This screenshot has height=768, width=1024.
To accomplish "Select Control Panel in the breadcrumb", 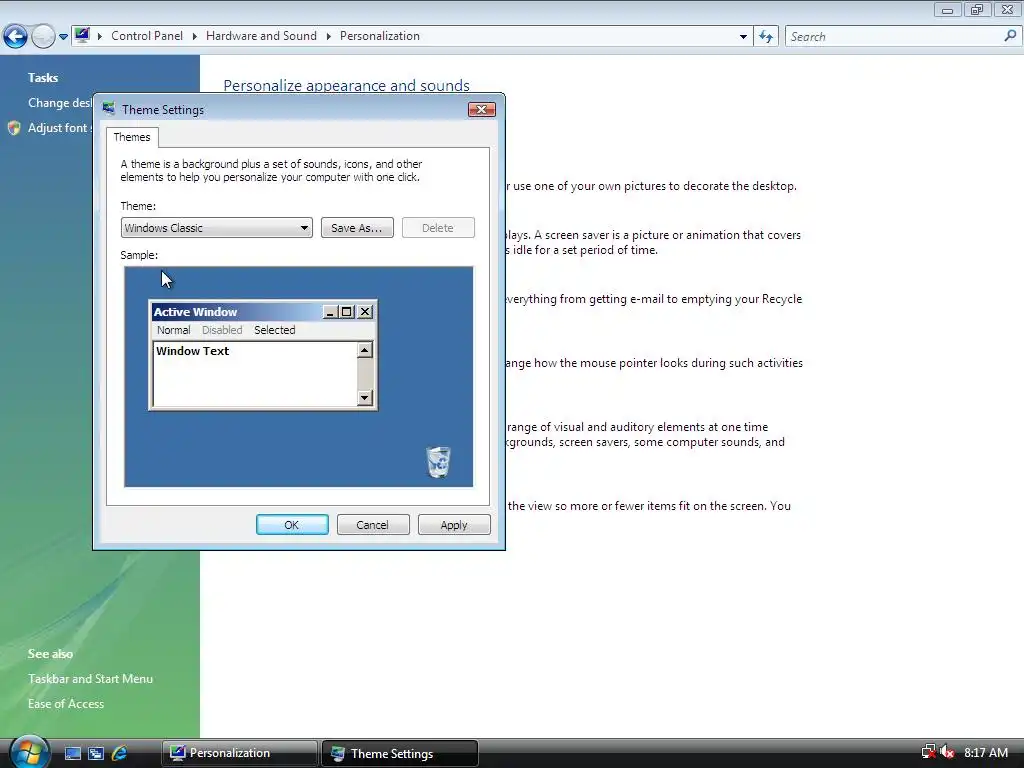I will click(x=147, y=36).
